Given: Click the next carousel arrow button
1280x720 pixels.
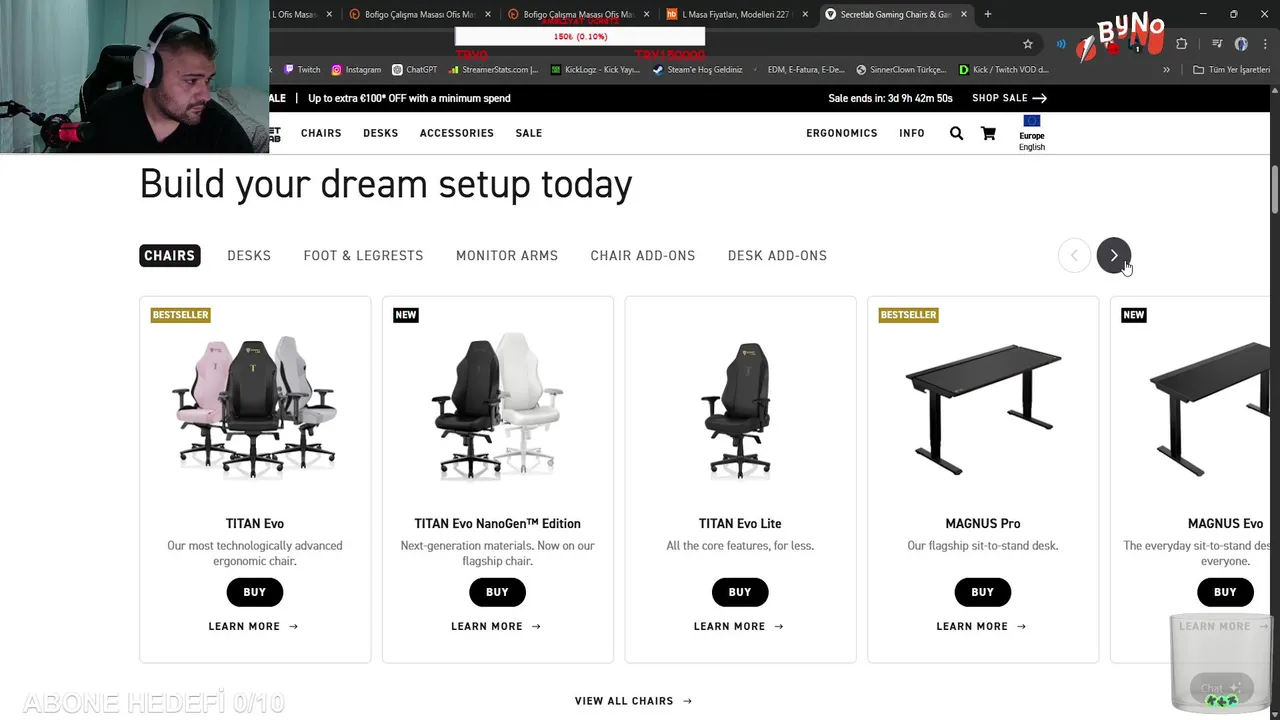Looking at the screenshot, I should tap(1113, 255).
